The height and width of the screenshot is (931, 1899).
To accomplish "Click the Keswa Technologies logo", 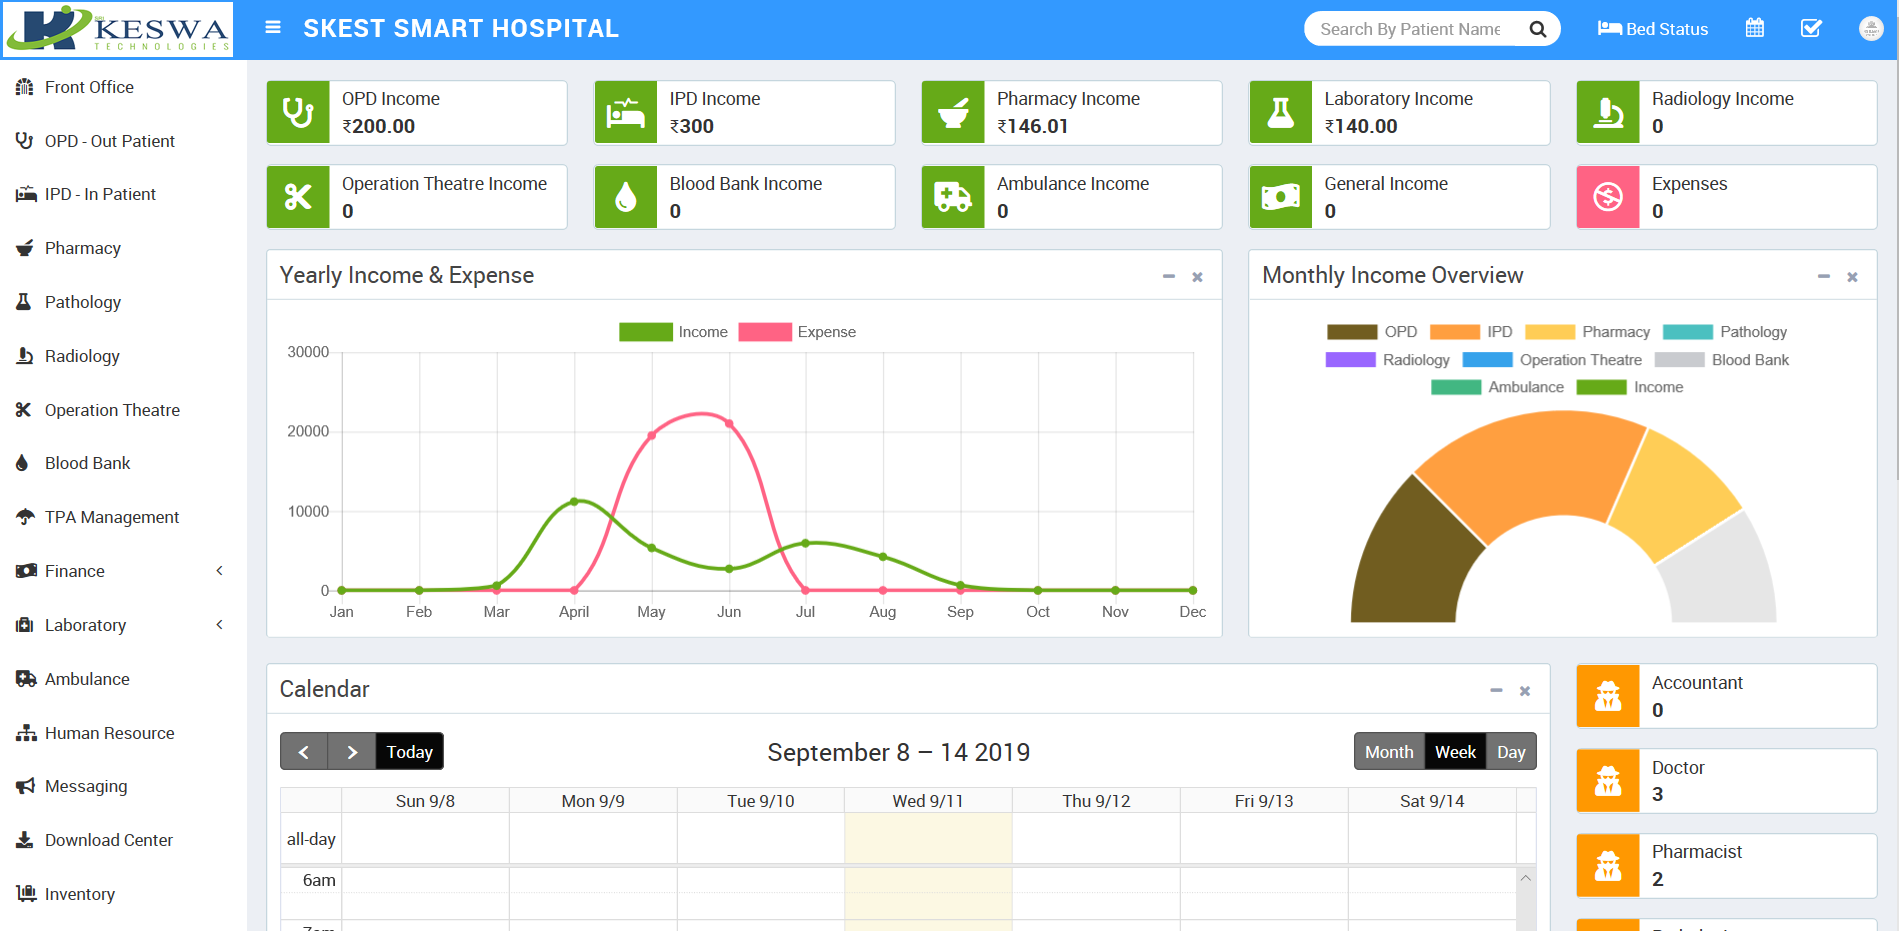I will click(118, 29).
